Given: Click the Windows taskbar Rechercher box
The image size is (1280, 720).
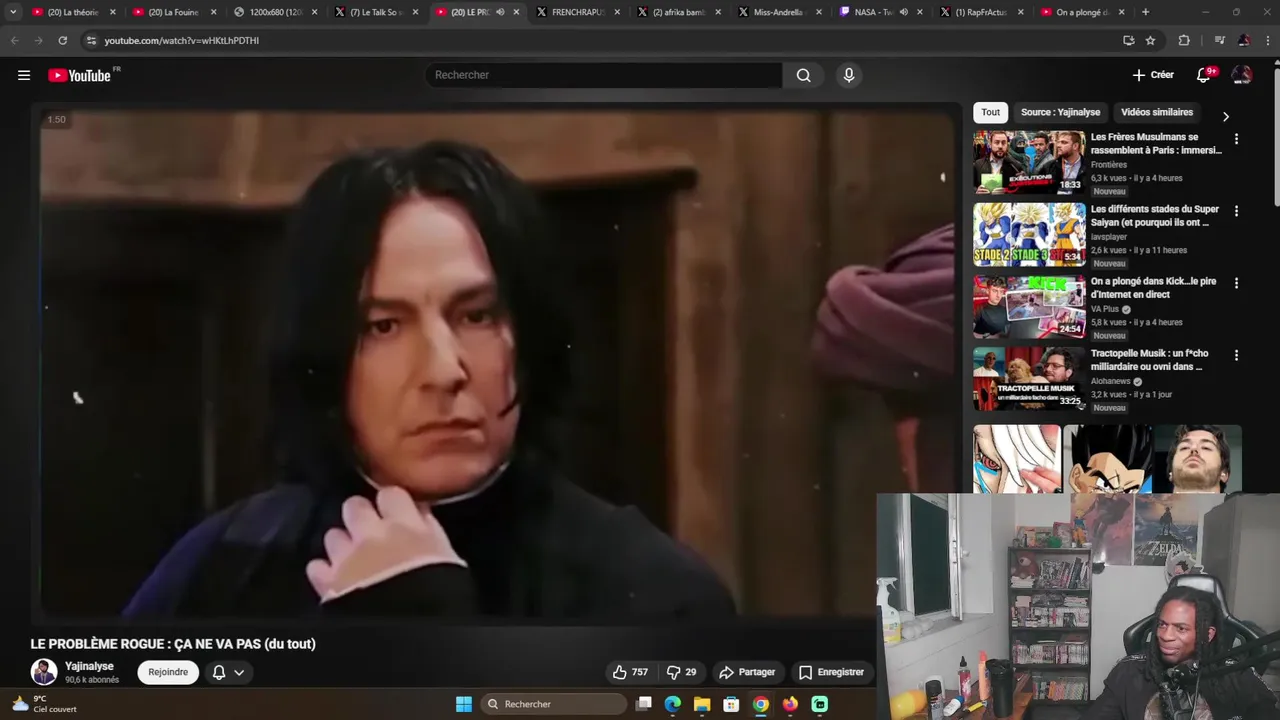Looking at the screenshot, I should [x=552, y=704].
